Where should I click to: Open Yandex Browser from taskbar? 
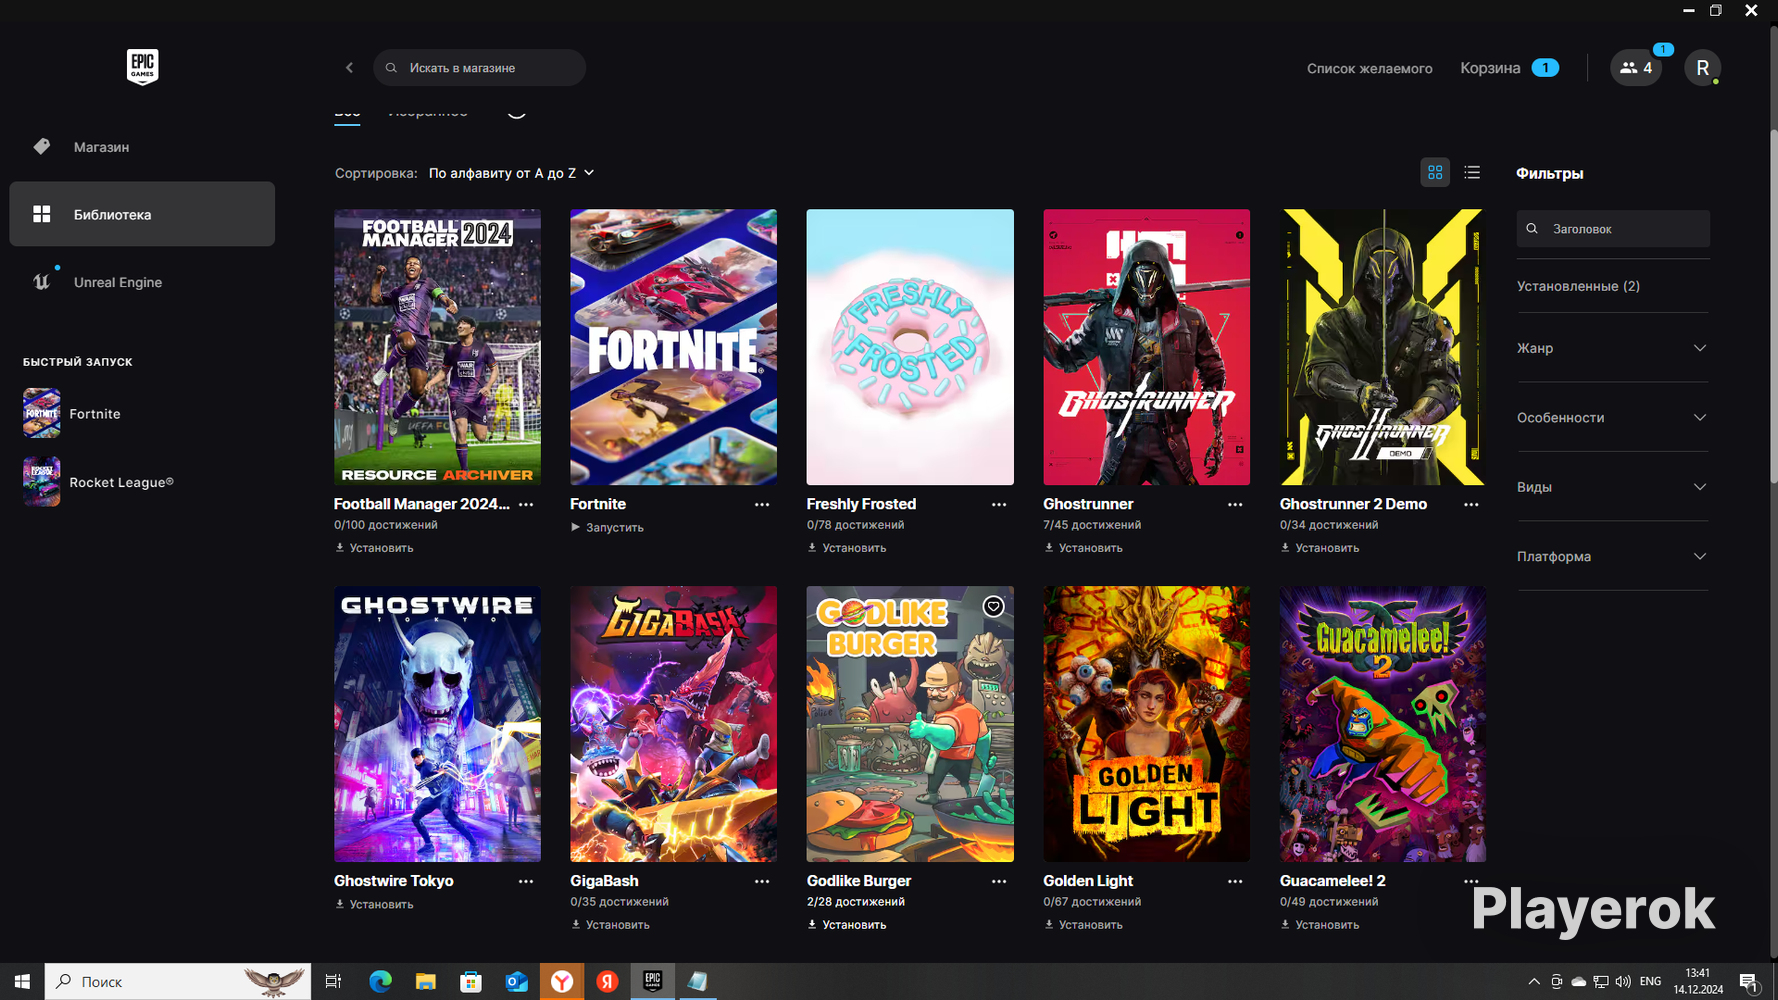[x=562, y=982]
